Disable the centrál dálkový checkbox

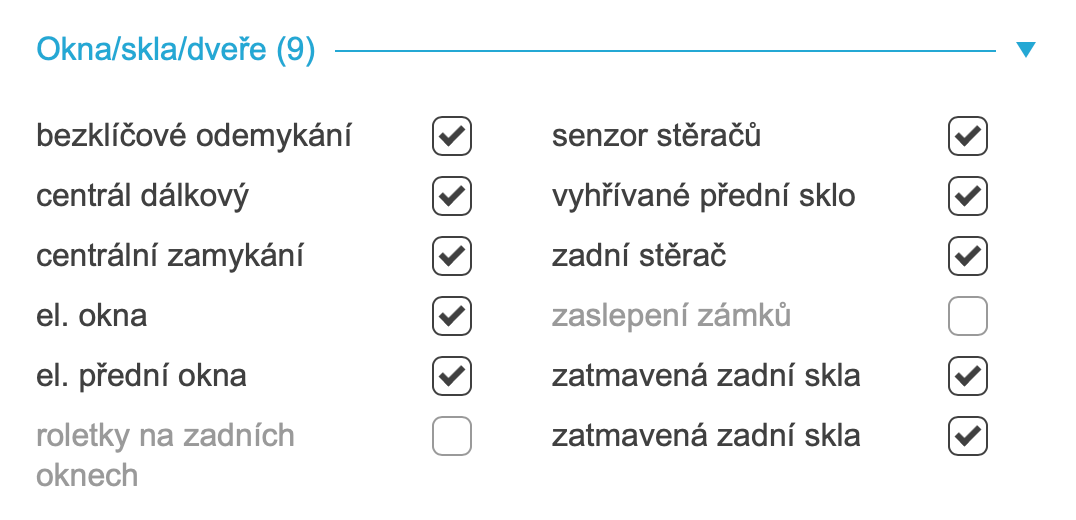tap(451, 196)
